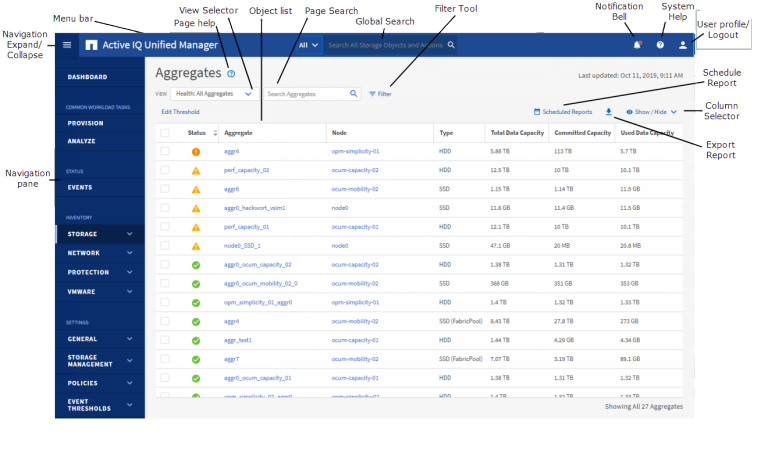Tick the select-all checkbox in the table header
Viewport: 768px width, 471px height.
click(165, 133)
